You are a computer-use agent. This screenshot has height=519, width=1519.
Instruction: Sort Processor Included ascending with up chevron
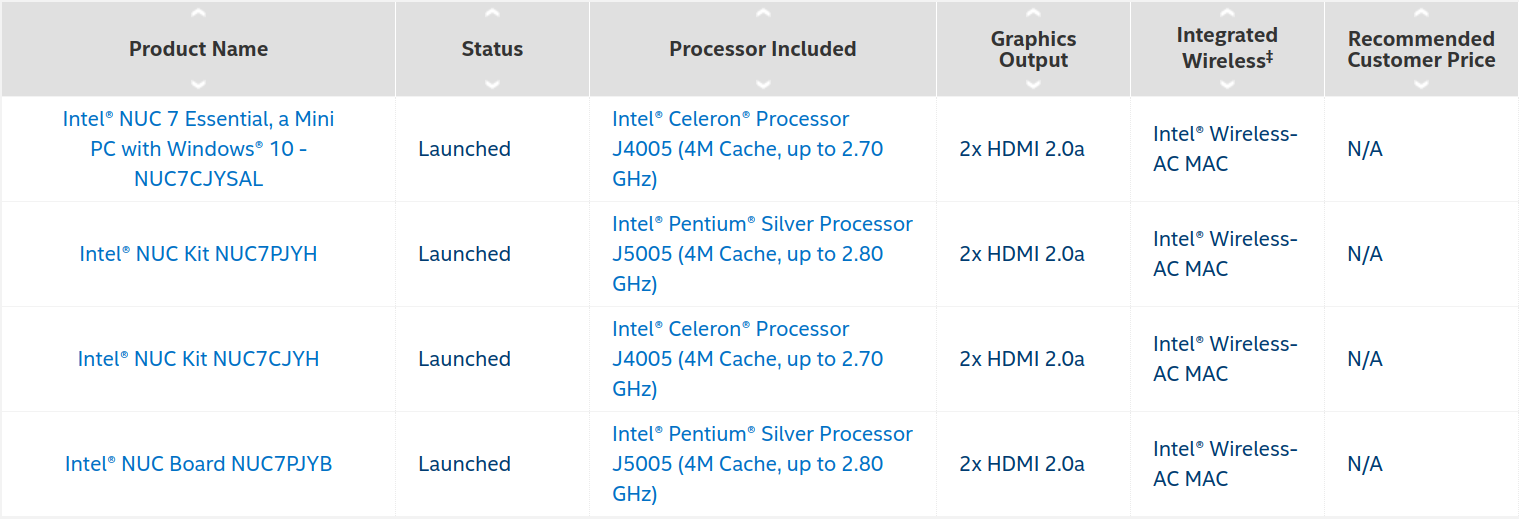[763, 14]
